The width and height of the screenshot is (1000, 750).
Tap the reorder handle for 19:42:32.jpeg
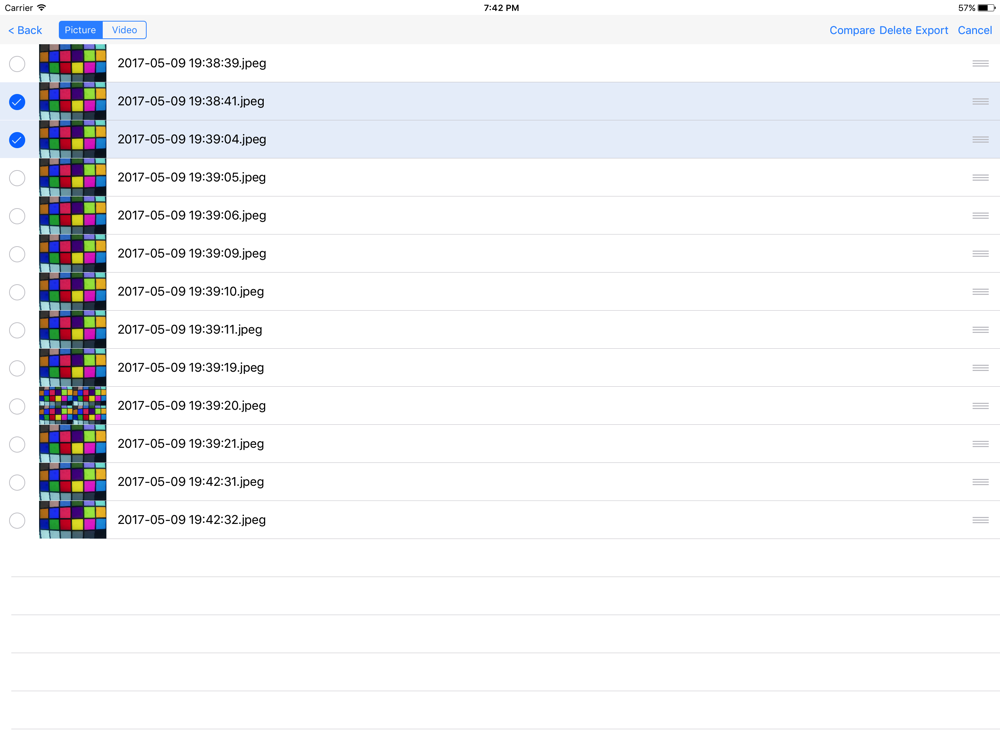click(x=980, y=520)
